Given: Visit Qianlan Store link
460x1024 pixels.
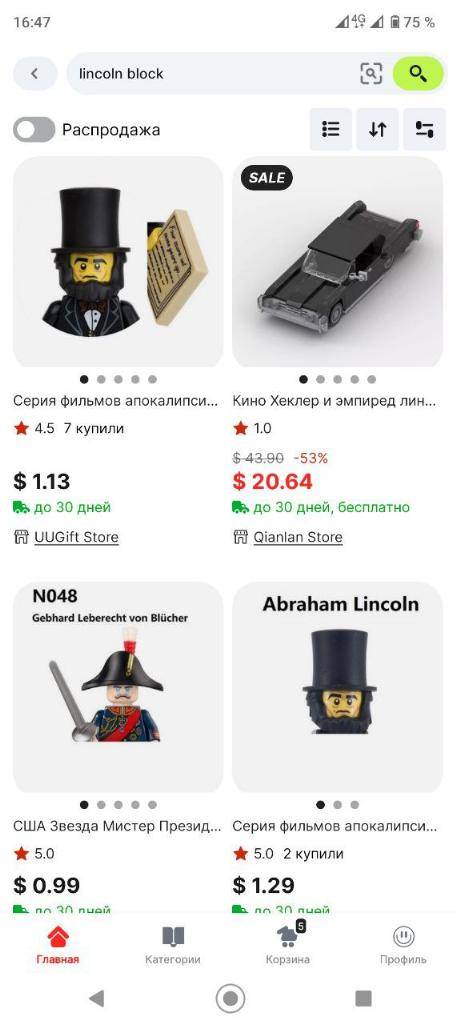Looking at the screenshot, I should click(298, 537).
